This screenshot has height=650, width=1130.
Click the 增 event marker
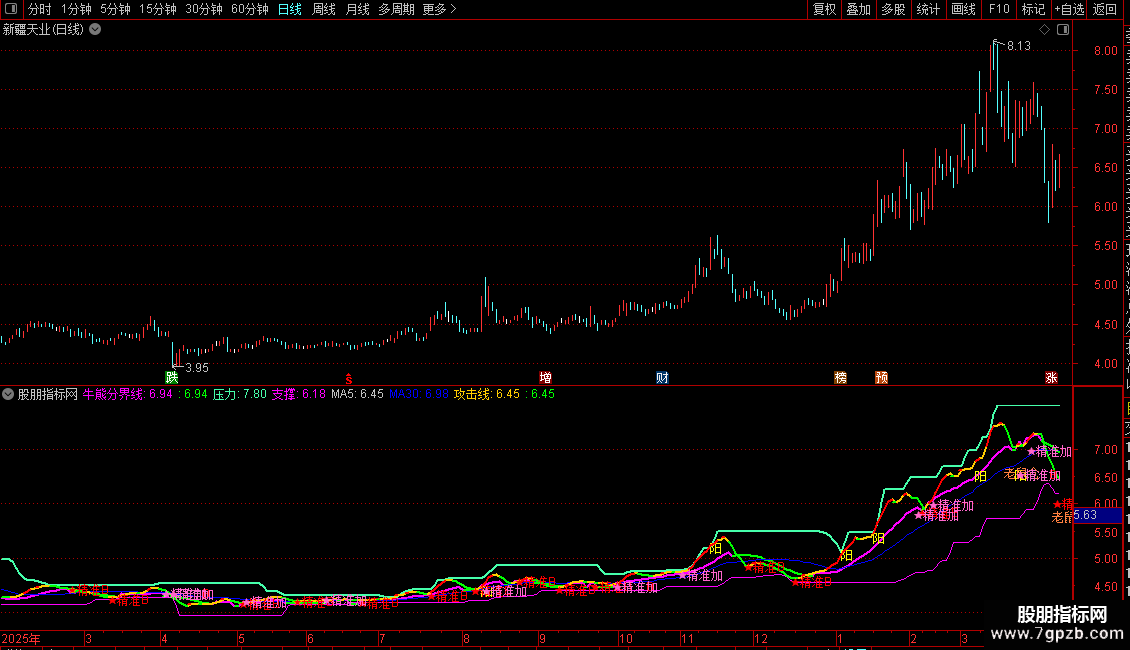[x=546, y=378]
